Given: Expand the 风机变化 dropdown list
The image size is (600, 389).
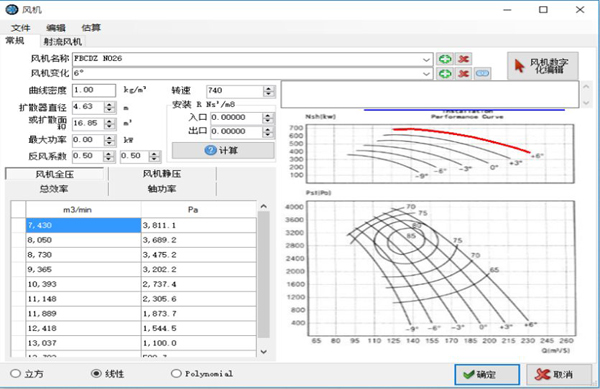Looking at the screenshot, I should pos(426,74).
